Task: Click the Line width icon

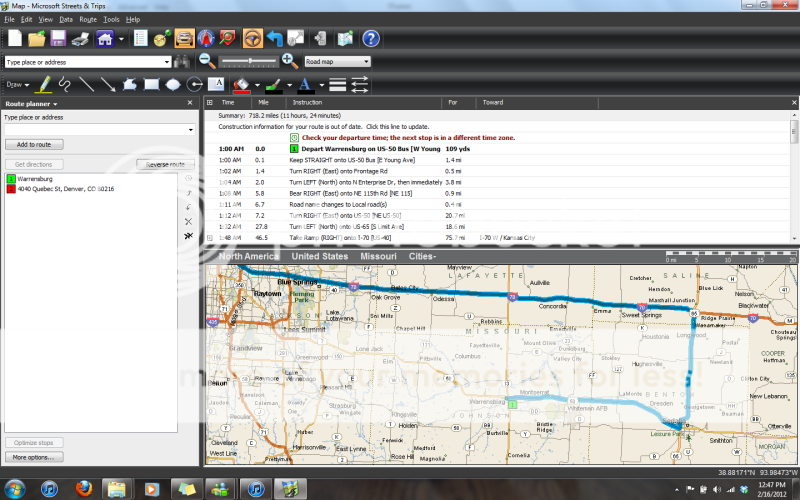Action: pos(338,84)
